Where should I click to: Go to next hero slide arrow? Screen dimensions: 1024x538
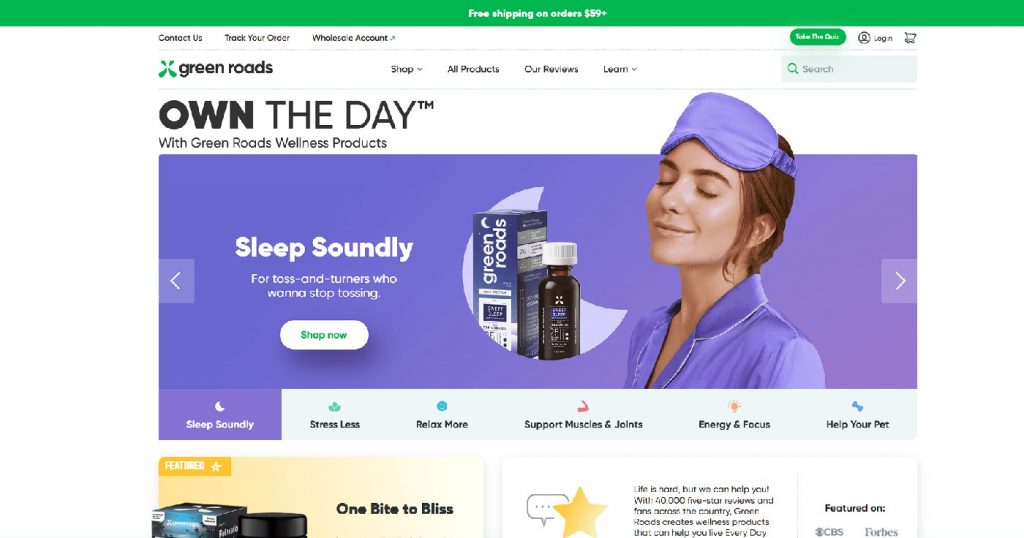pos(899,281)
